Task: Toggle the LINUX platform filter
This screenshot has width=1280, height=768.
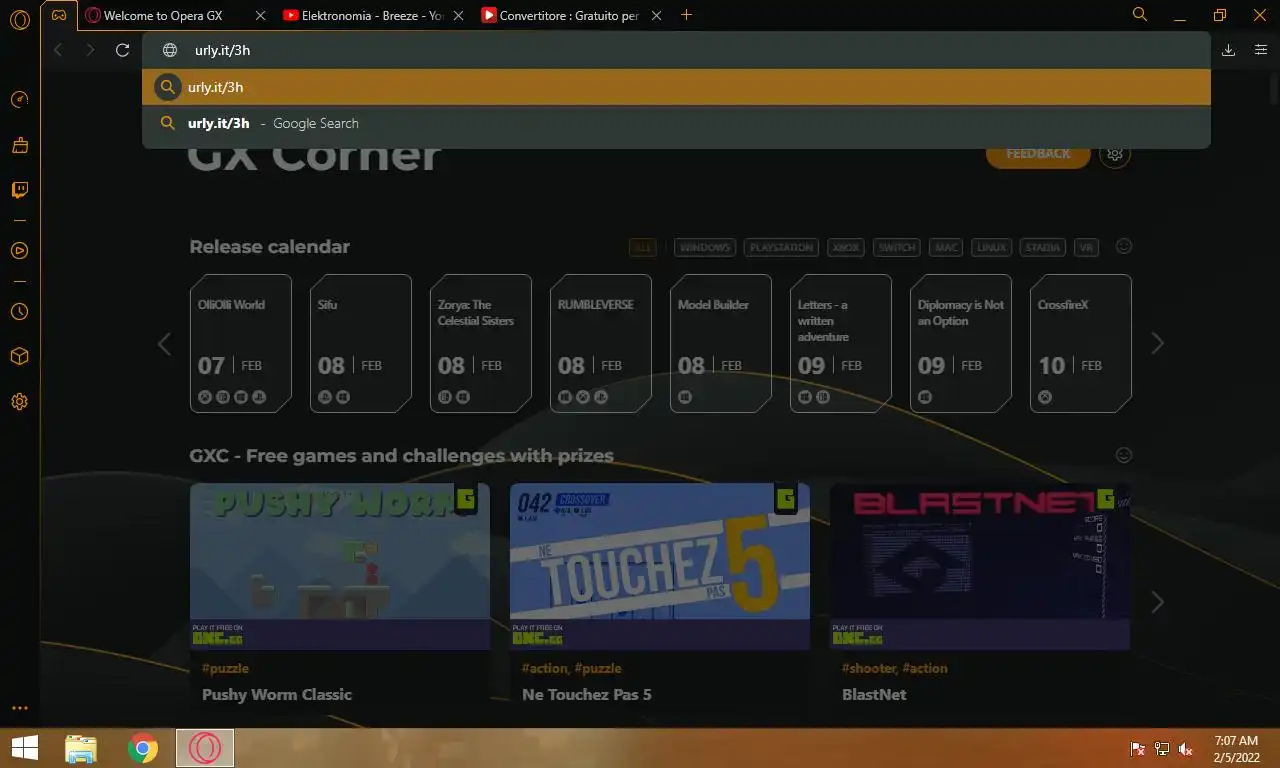Action: (992, 247)
